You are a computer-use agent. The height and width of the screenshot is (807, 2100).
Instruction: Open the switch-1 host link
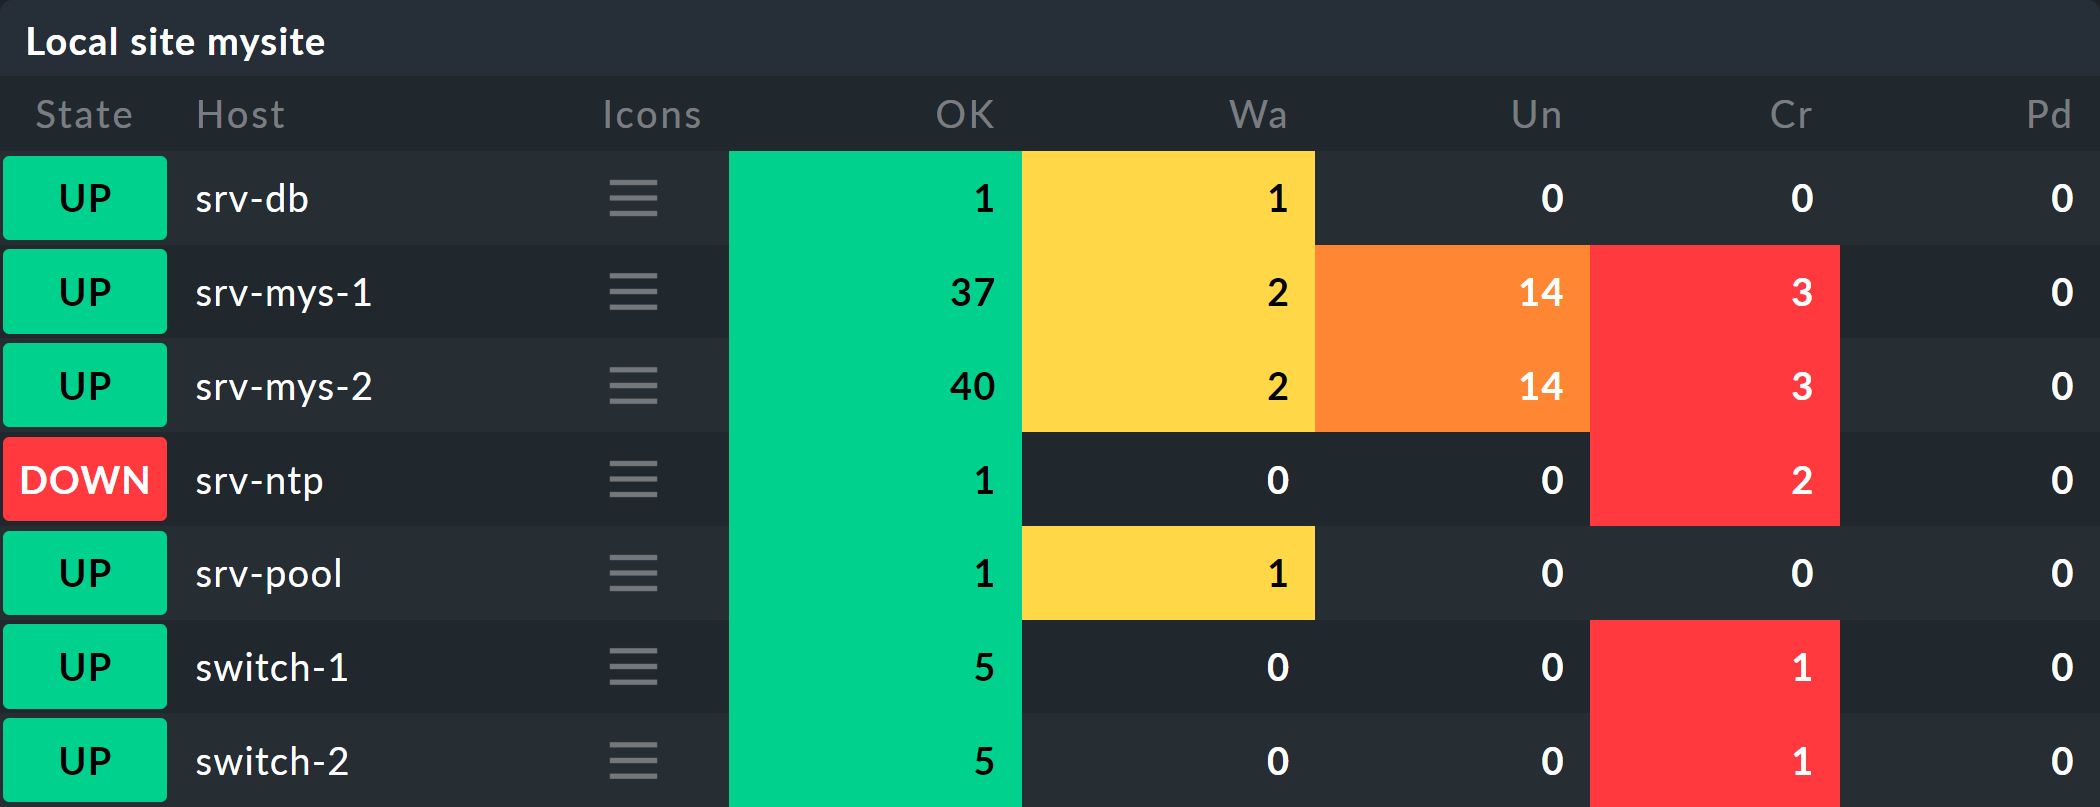click(x=272, y=668)
